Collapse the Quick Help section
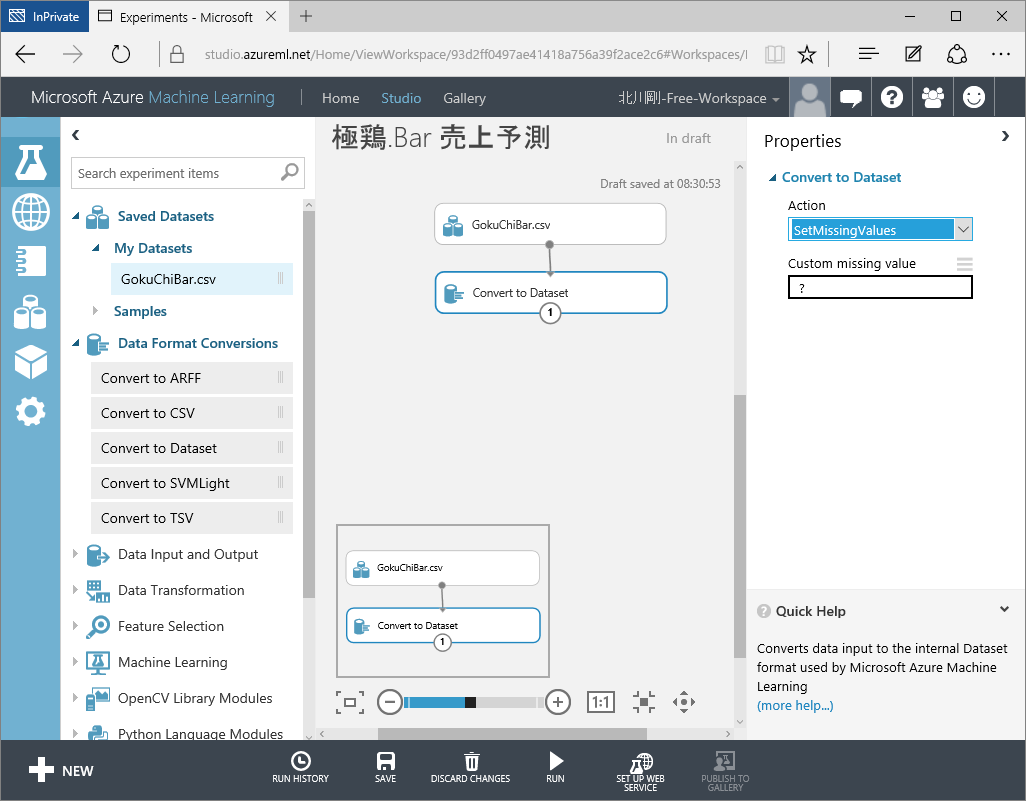Image resolution: width=1026 pixels, height=801 pixels. 1004,610
